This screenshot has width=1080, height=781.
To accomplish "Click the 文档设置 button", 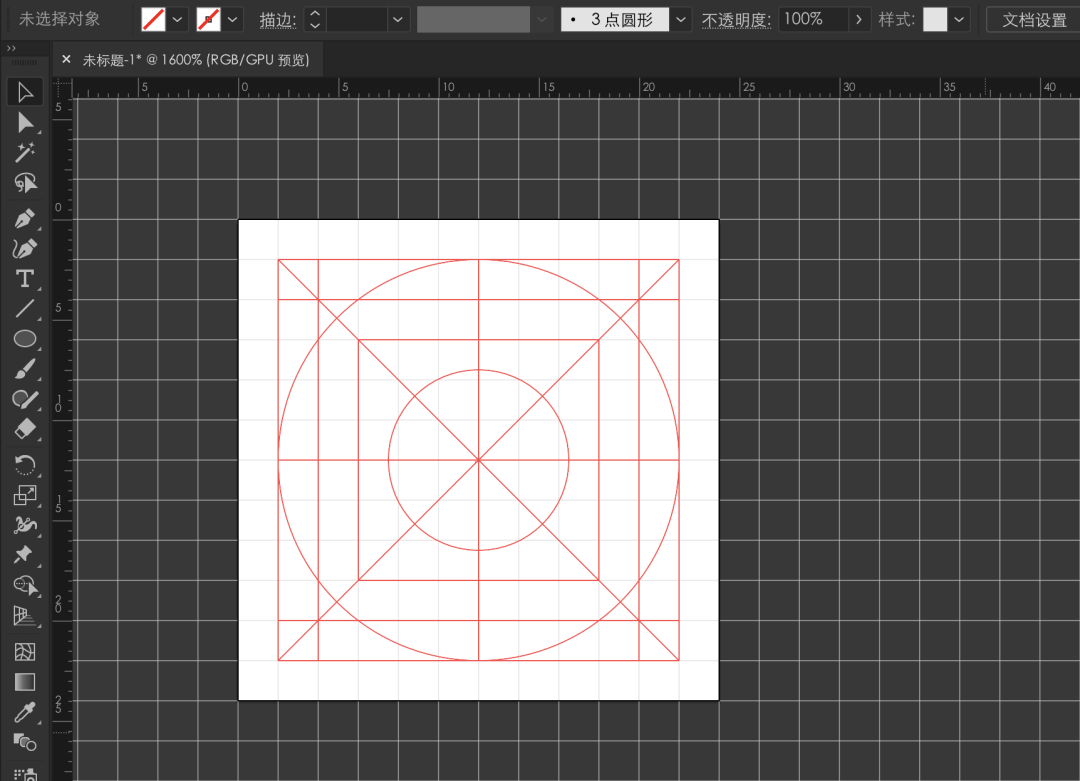I will click(x=1034, y=19).
